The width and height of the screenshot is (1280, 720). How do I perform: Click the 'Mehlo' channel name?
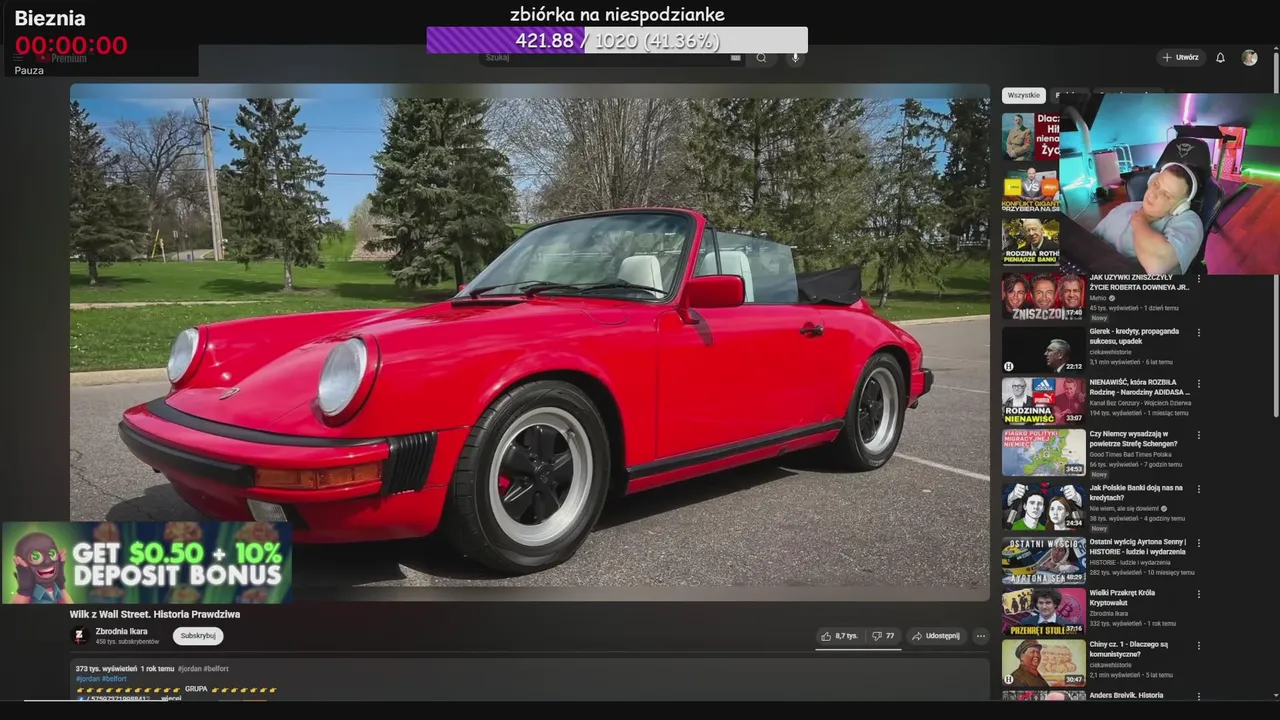[x=1098, y=298]
